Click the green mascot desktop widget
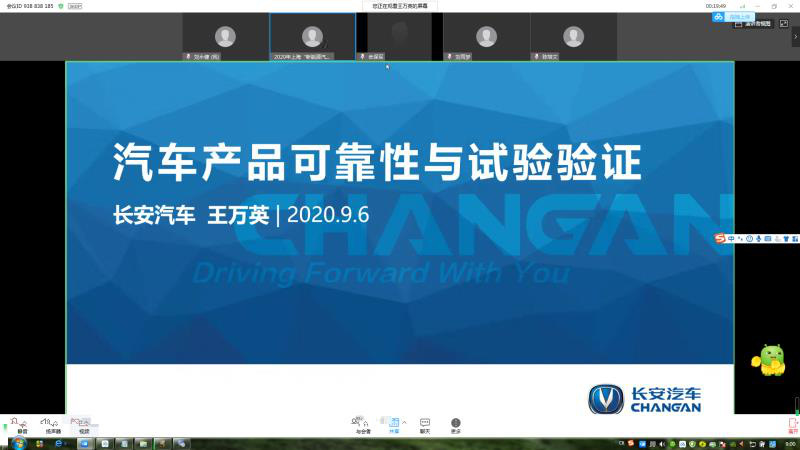Screen dimensions: 800x450 (770, 360)
